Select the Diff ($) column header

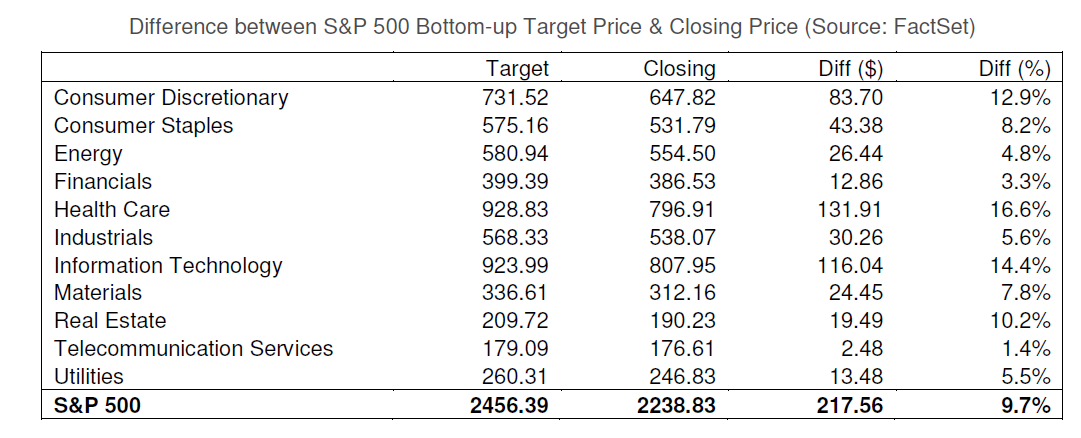click(x=851, y=69)
